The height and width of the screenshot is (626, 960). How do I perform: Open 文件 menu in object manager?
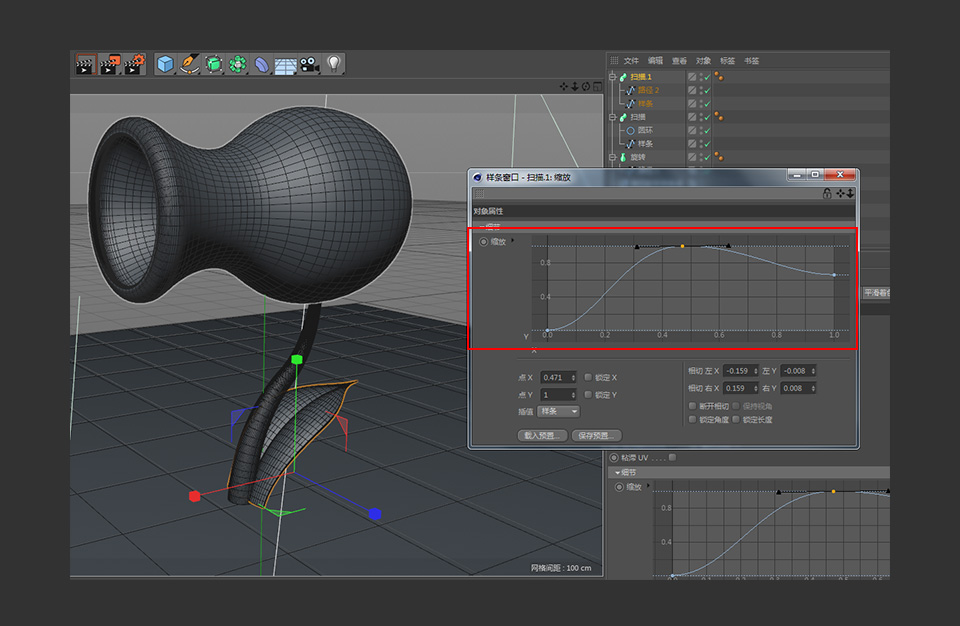click(631, 61)
